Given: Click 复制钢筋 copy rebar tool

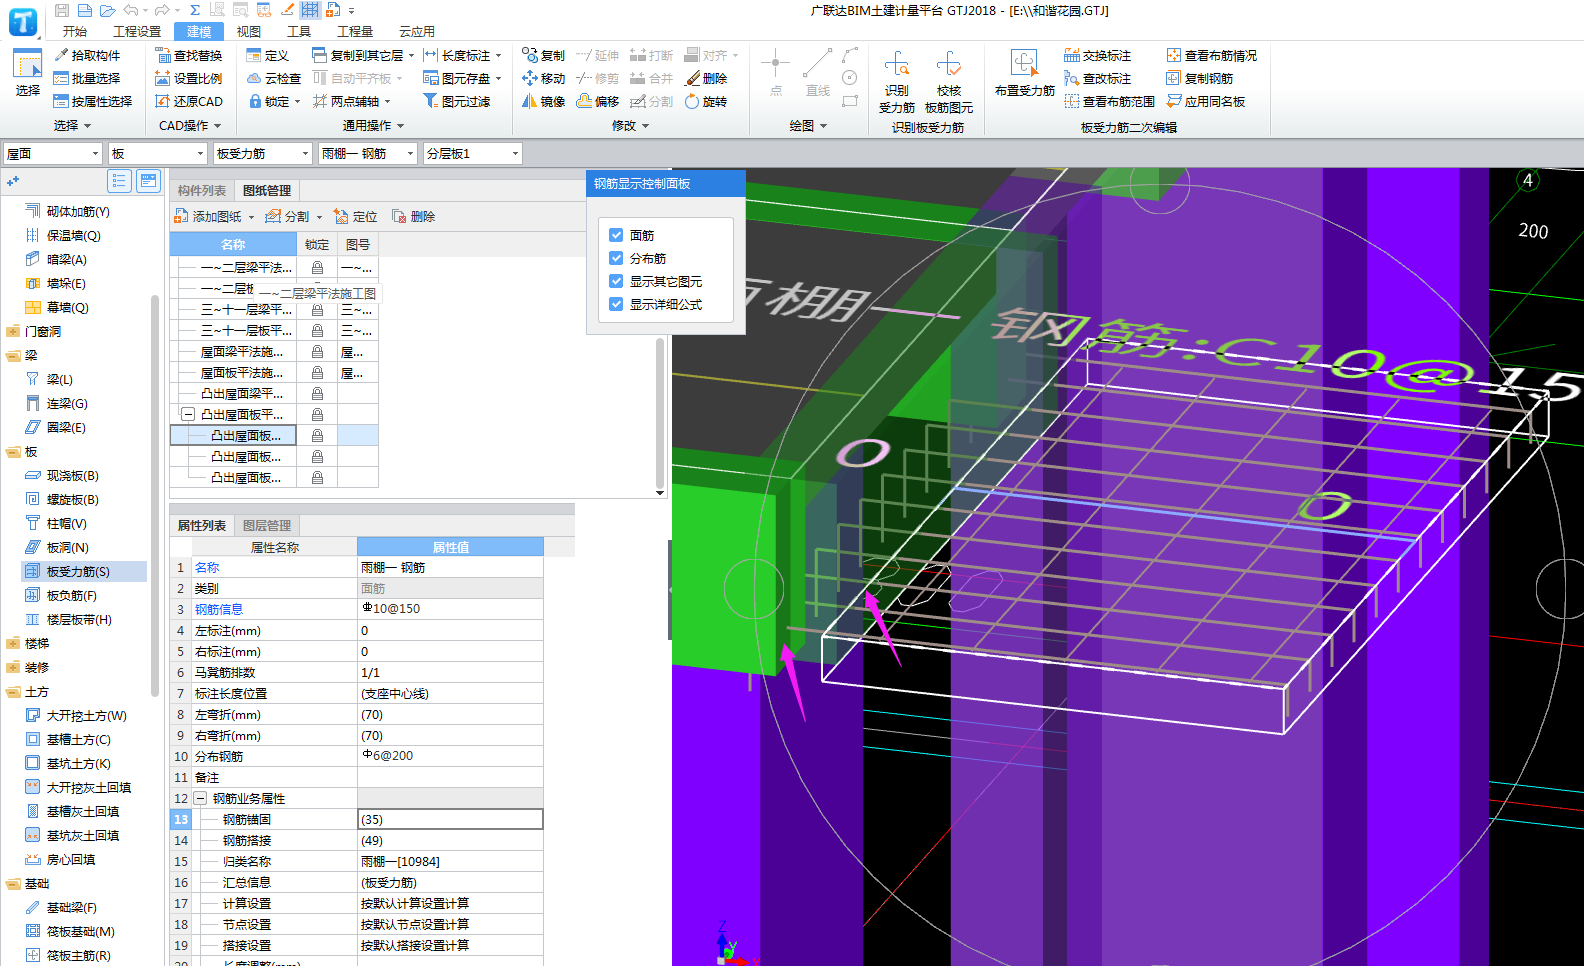Looking at the screenshot, I should click(1200, 79).
